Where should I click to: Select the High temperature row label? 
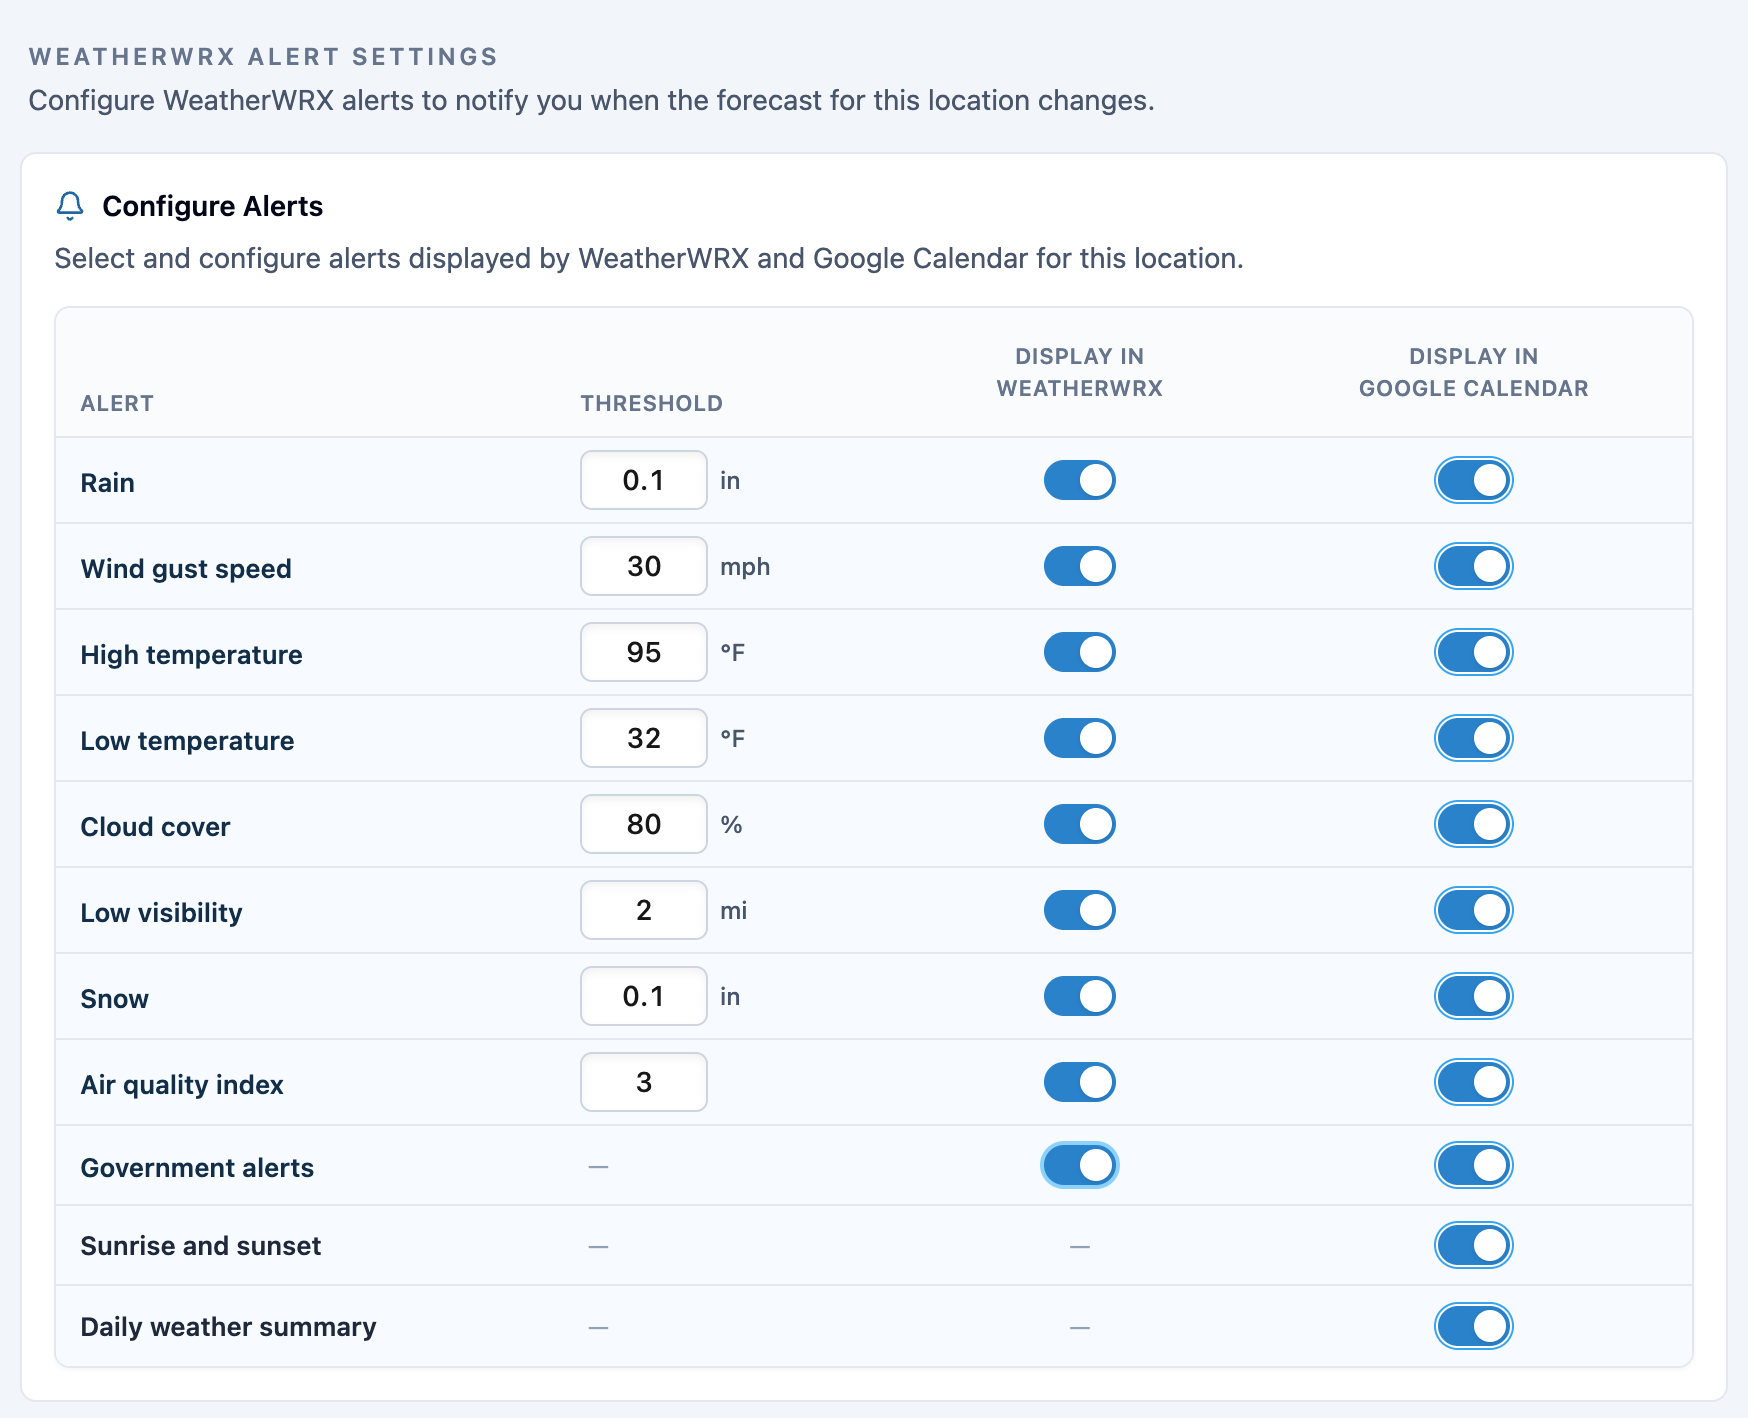click(191, 655)
